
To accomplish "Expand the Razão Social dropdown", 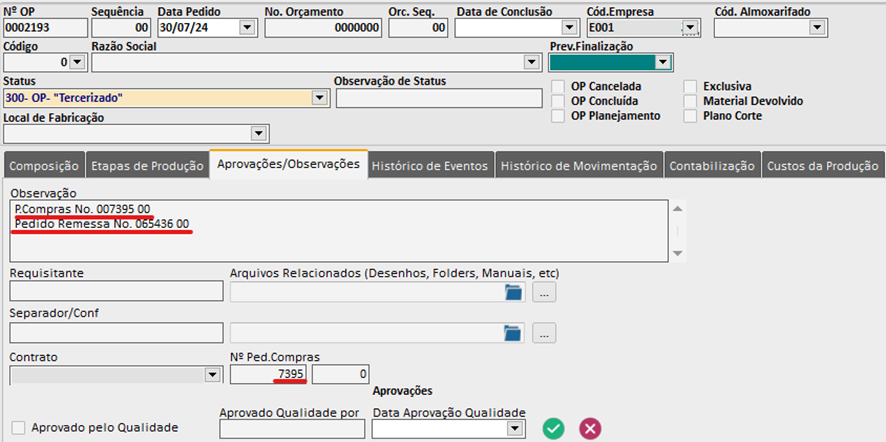I will (x=531, y=62).
